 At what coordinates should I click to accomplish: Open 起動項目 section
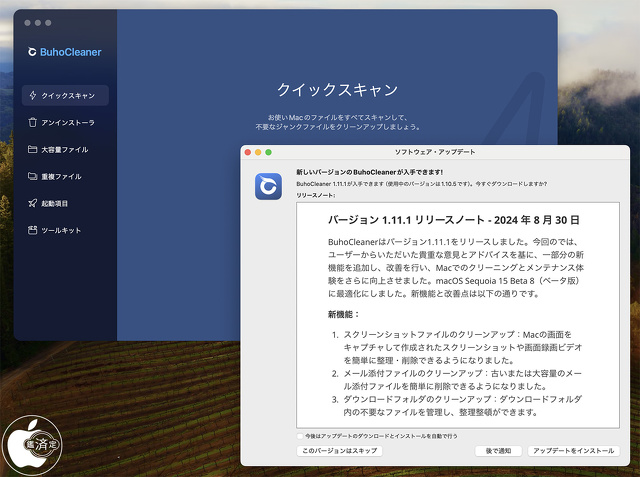tap(65, 203)
